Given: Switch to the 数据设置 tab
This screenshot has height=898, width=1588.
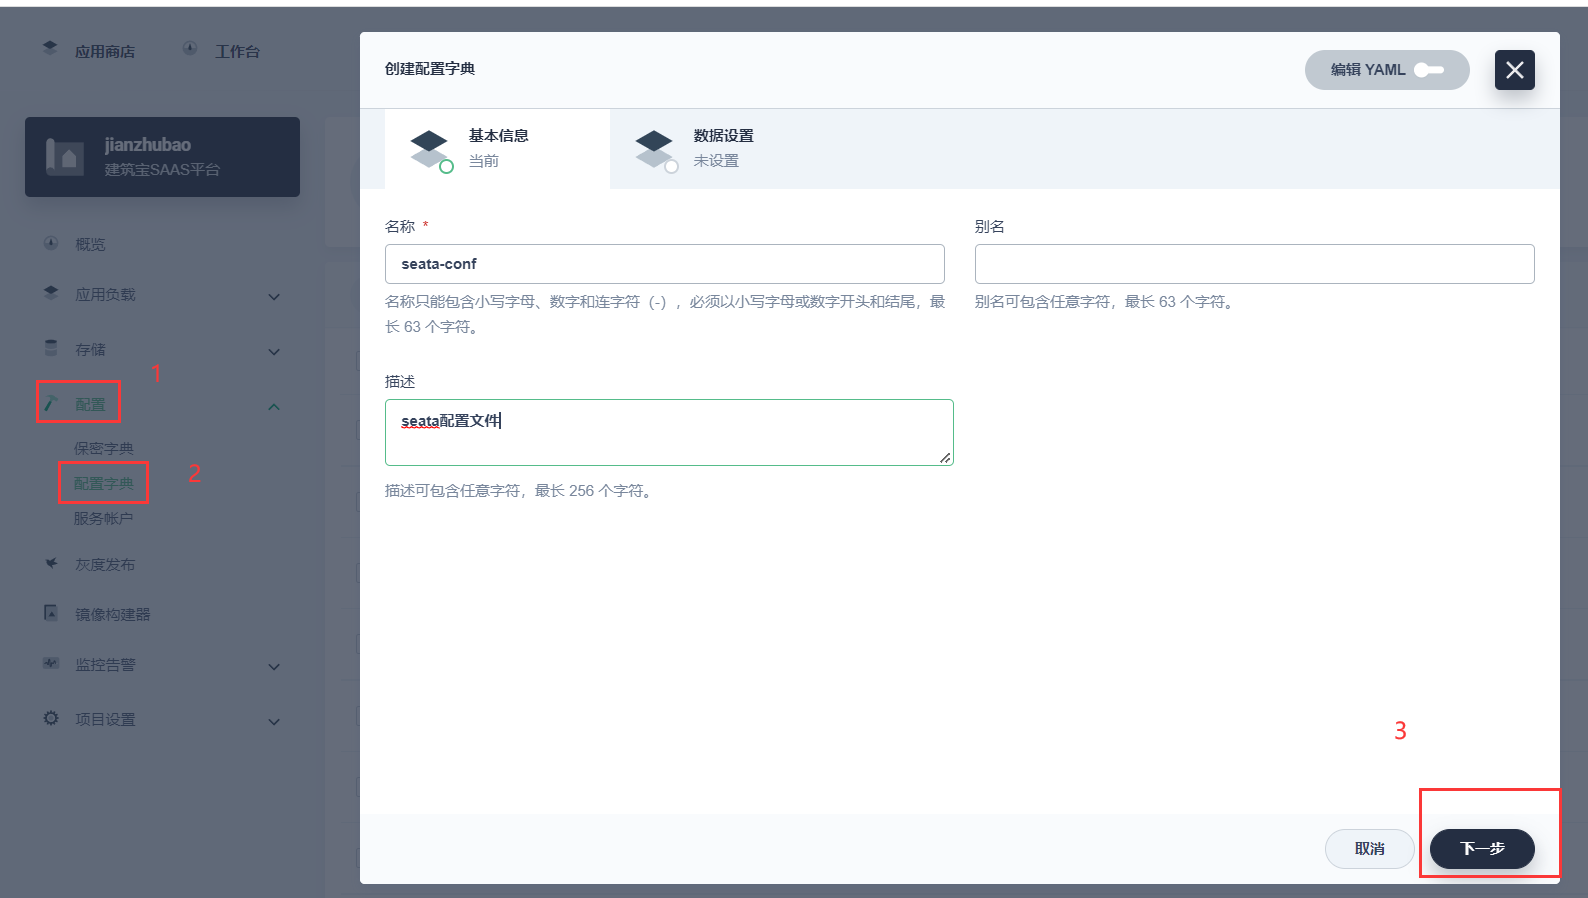Looking at the screenshot, I should [722, 149].
